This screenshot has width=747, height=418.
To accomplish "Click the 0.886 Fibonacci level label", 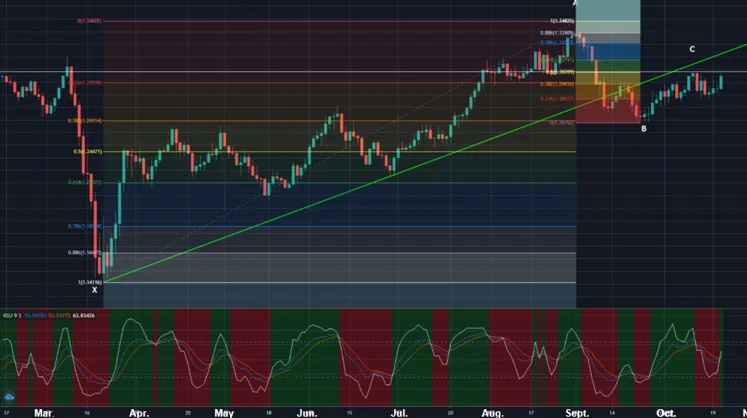I will tap(85, 253).
